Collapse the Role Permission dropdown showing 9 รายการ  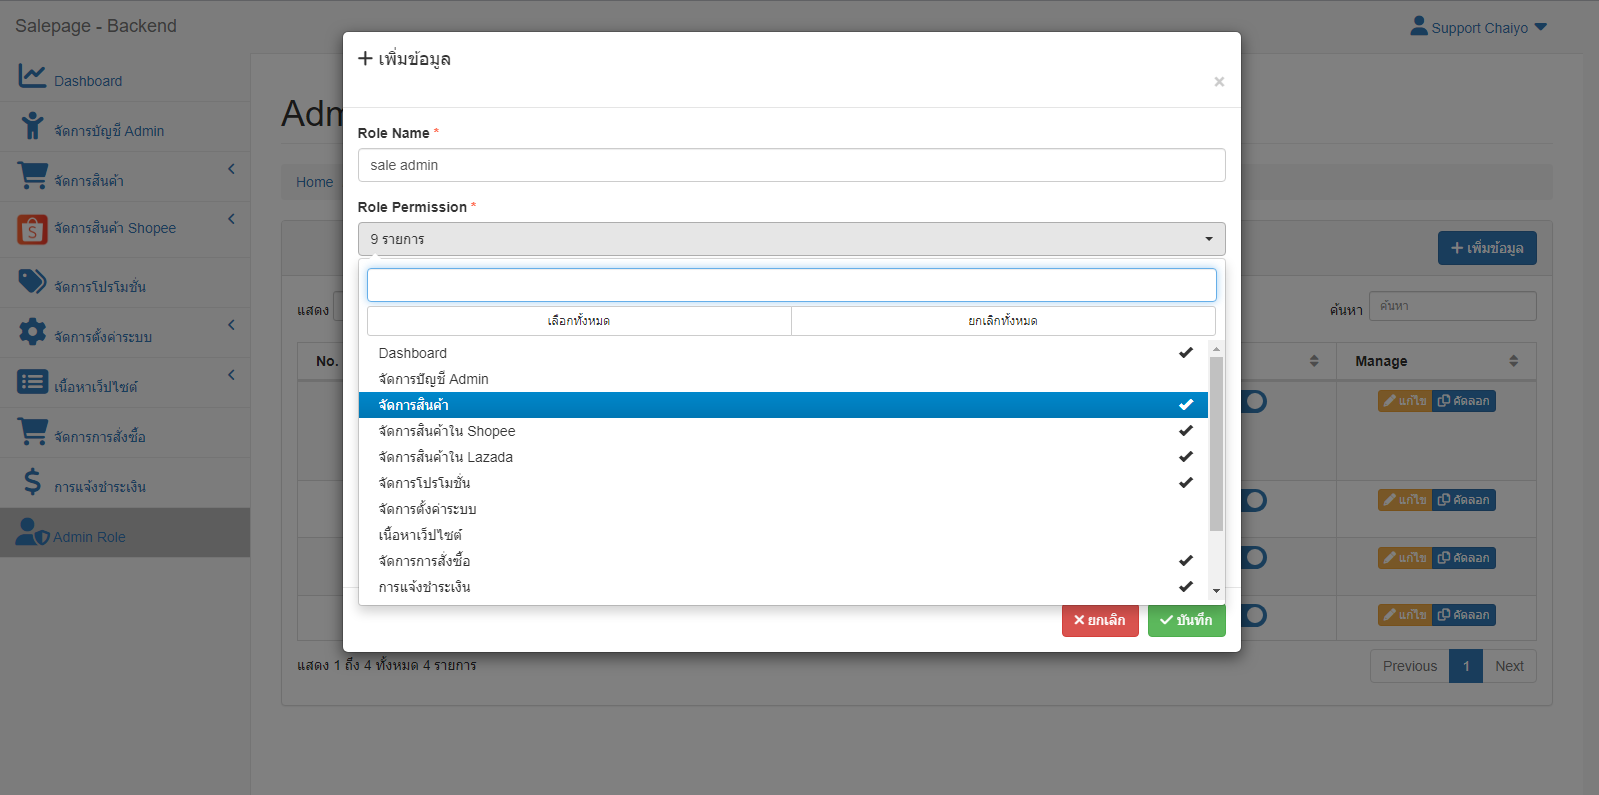(x=791, y=239)
